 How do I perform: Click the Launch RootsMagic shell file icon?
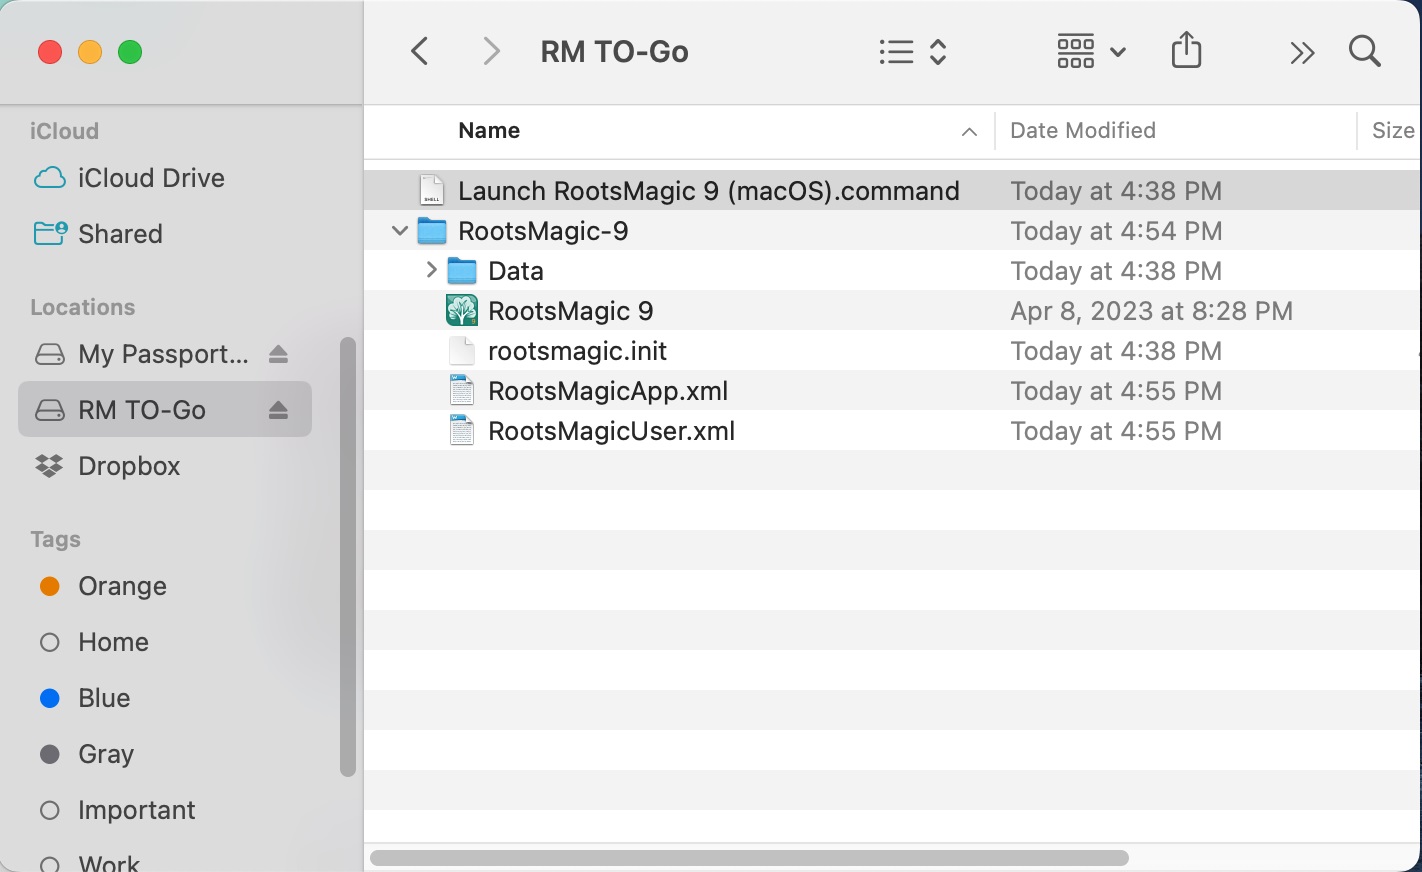pyautogui.click(x=432, y=191)
